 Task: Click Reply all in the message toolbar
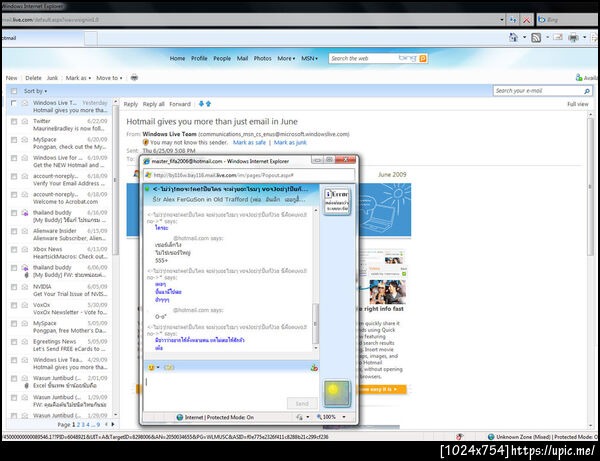(x=153, y=104)
